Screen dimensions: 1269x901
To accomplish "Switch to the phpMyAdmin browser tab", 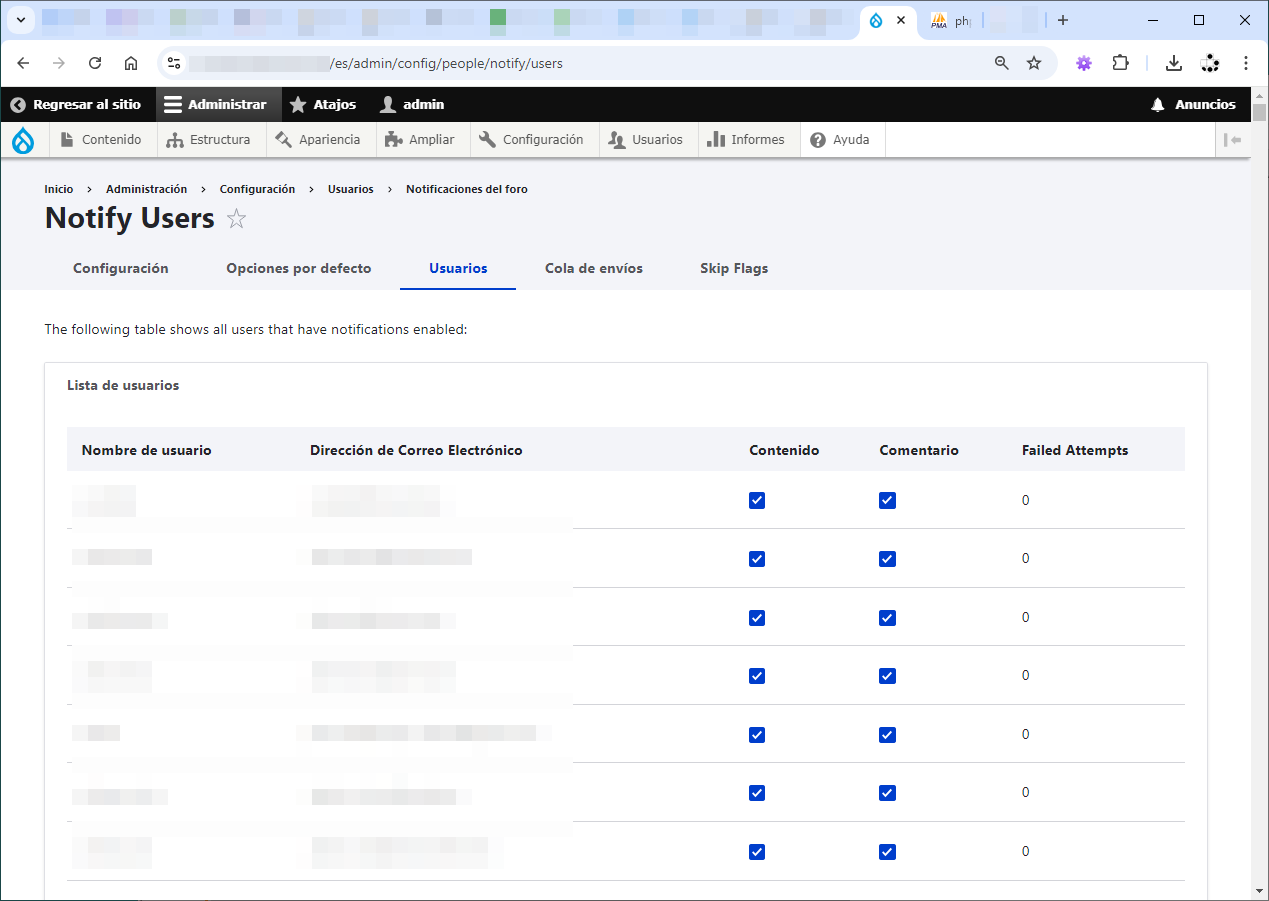I will coord(950,20).
